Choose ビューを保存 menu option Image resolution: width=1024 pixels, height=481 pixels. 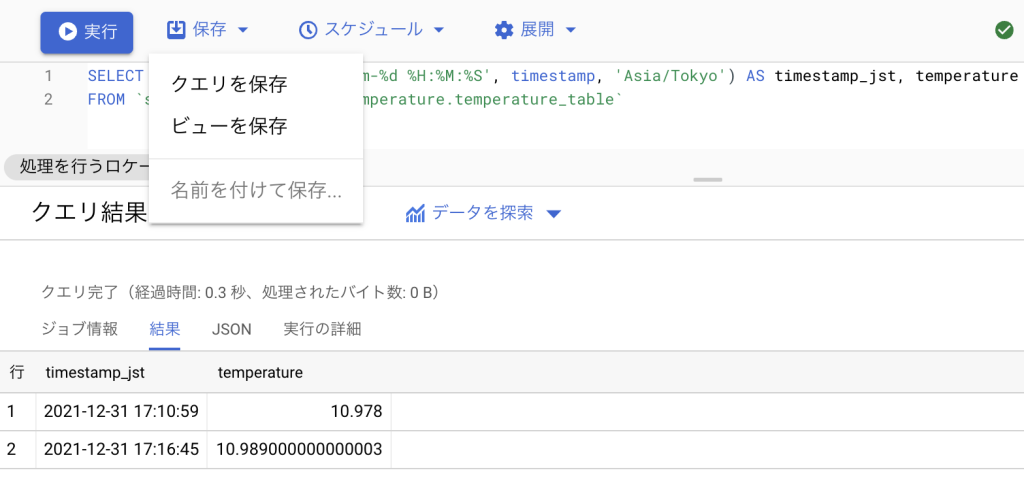pyautogui.click(x=229, y=126)
